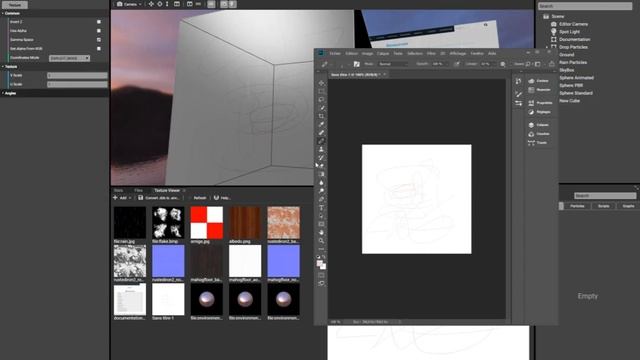
Task: Switch to the Texture Viewer tab
Action: point(167,190)
